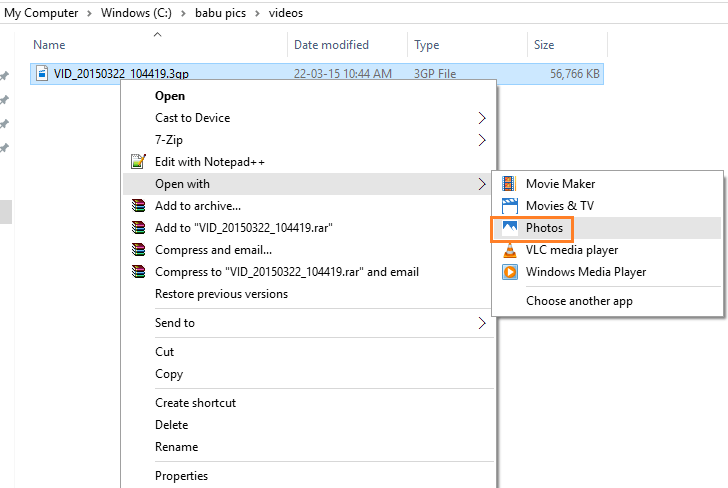The height and width of the screenshot is (488, 728).
Task: Click the Notepad++ icon in context menu
Action: coord(138,162)
